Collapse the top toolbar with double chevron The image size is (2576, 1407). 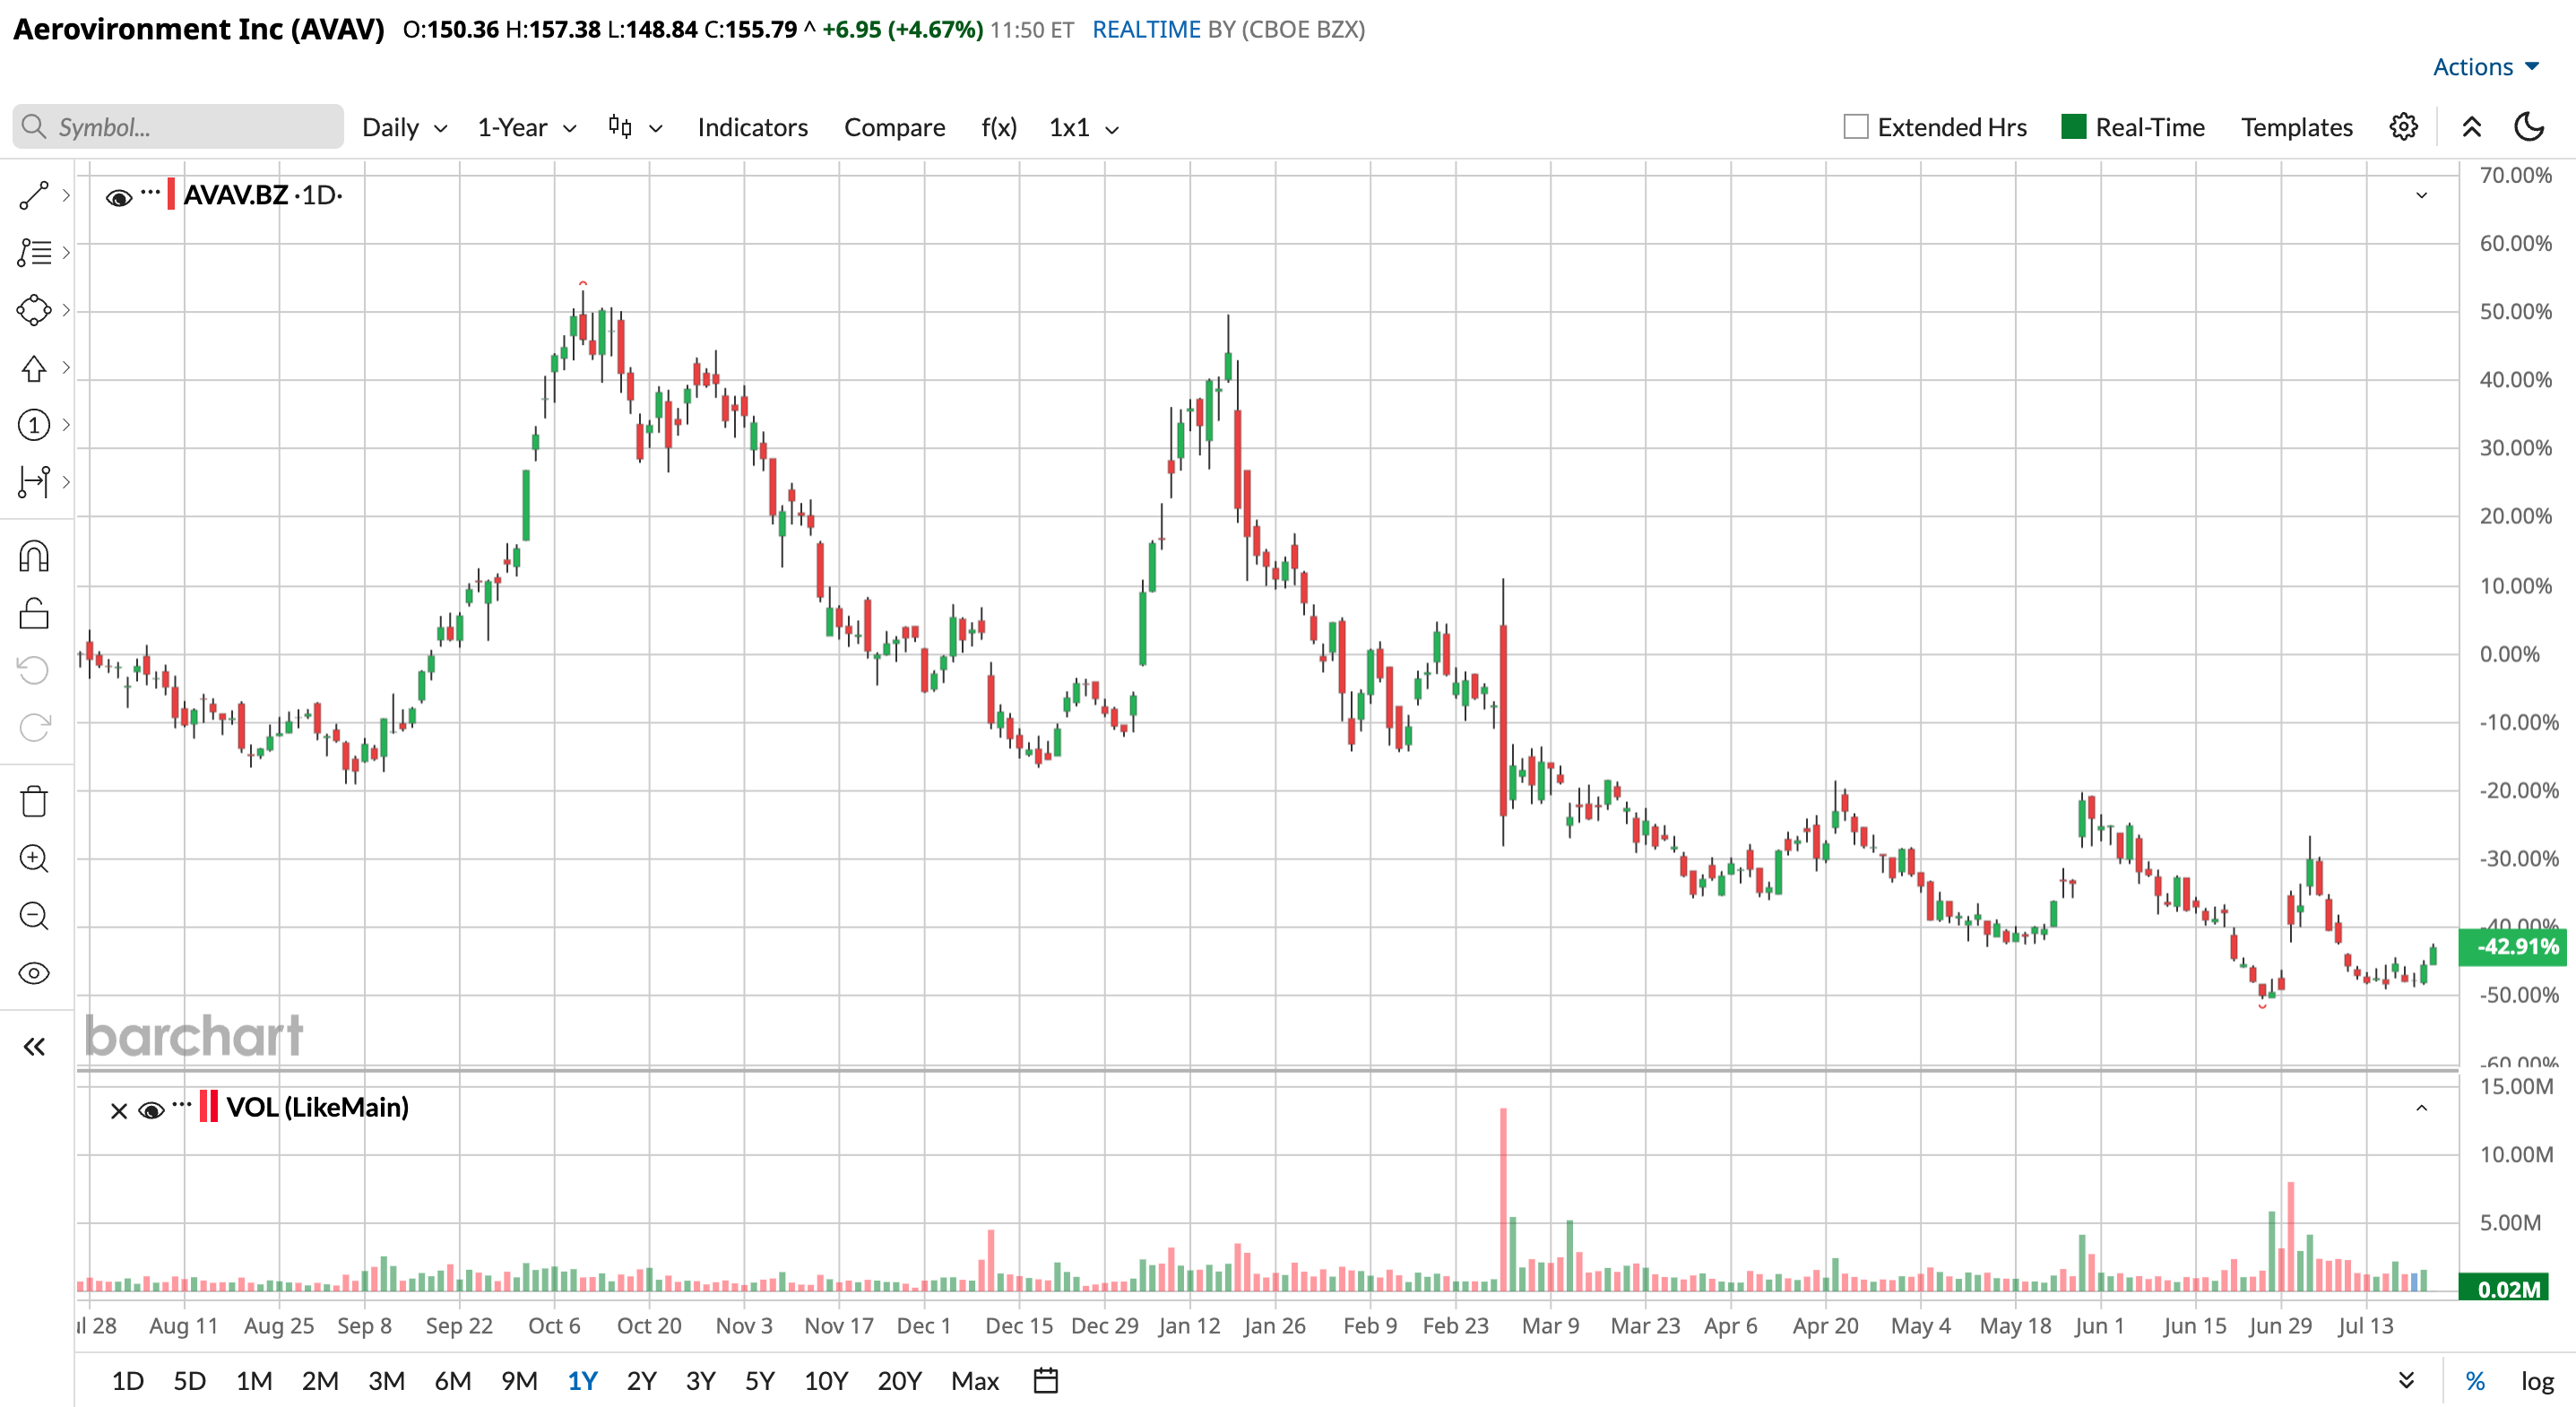[x=2471, y=127]
